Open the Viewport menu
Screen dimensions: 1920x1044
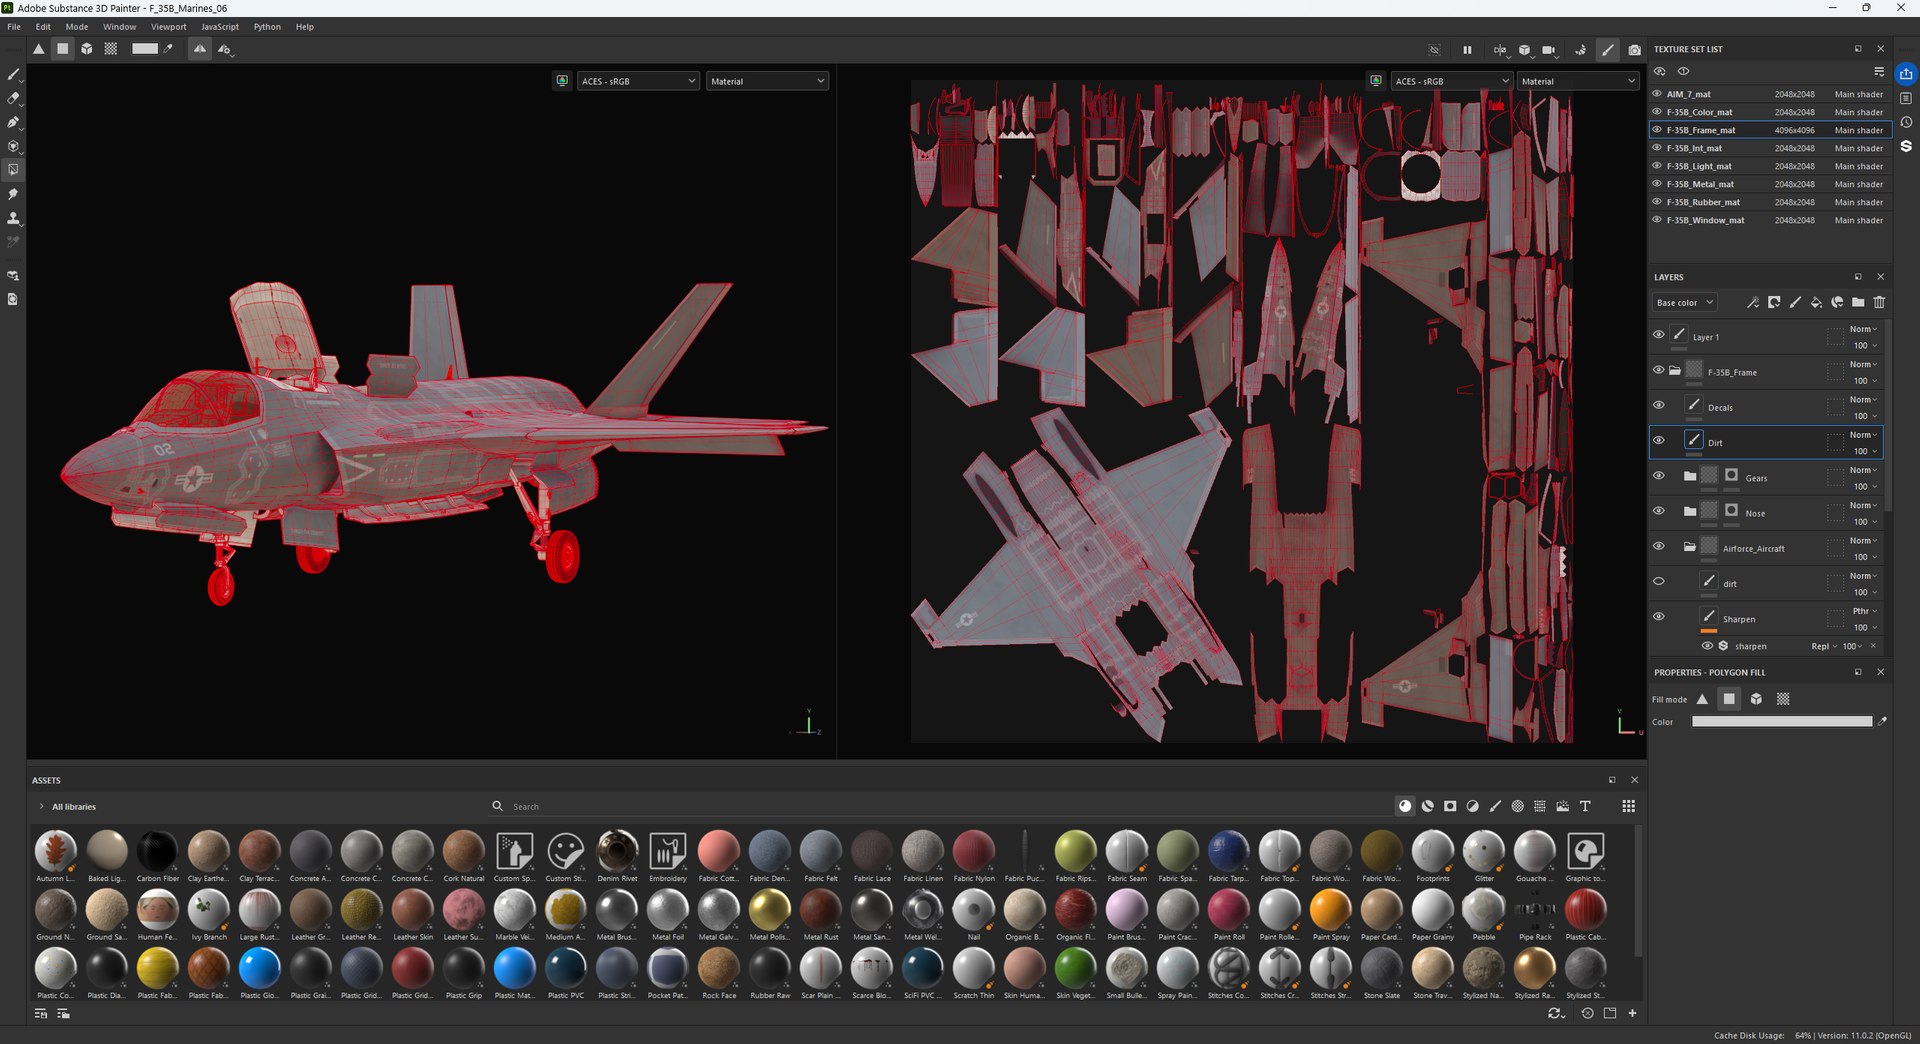click(168, 27)
